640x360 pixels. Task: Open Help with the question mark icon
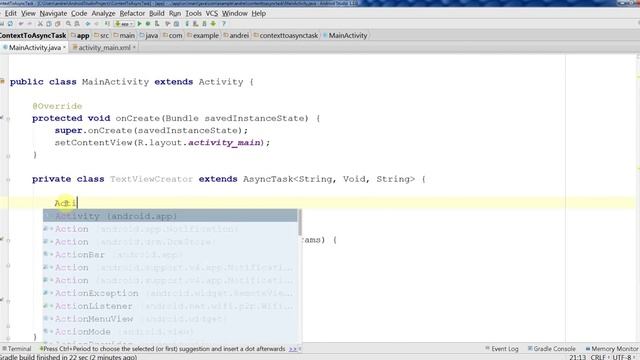click(223, 24)
